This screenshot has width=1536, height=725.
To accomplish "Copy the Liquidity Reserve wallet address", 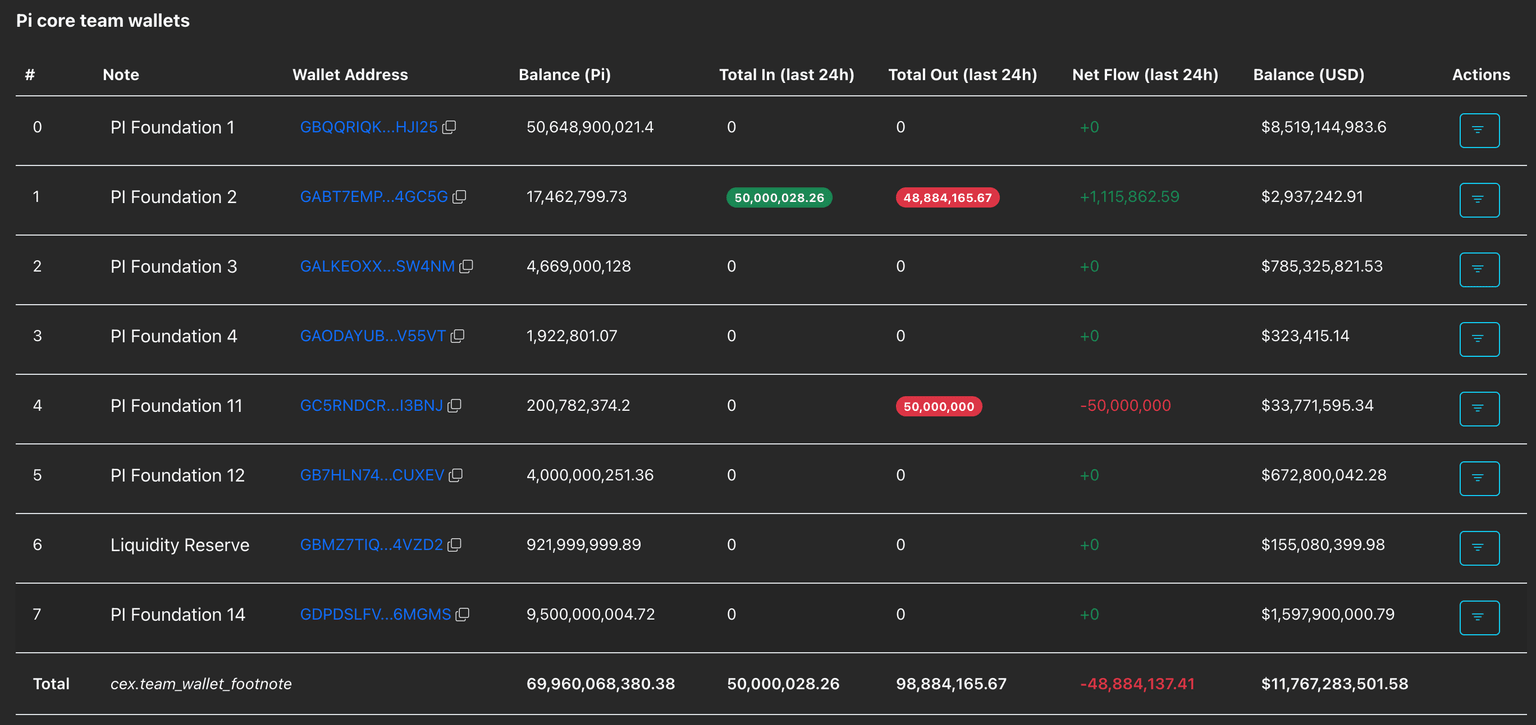I will click(x=454, y=545).
